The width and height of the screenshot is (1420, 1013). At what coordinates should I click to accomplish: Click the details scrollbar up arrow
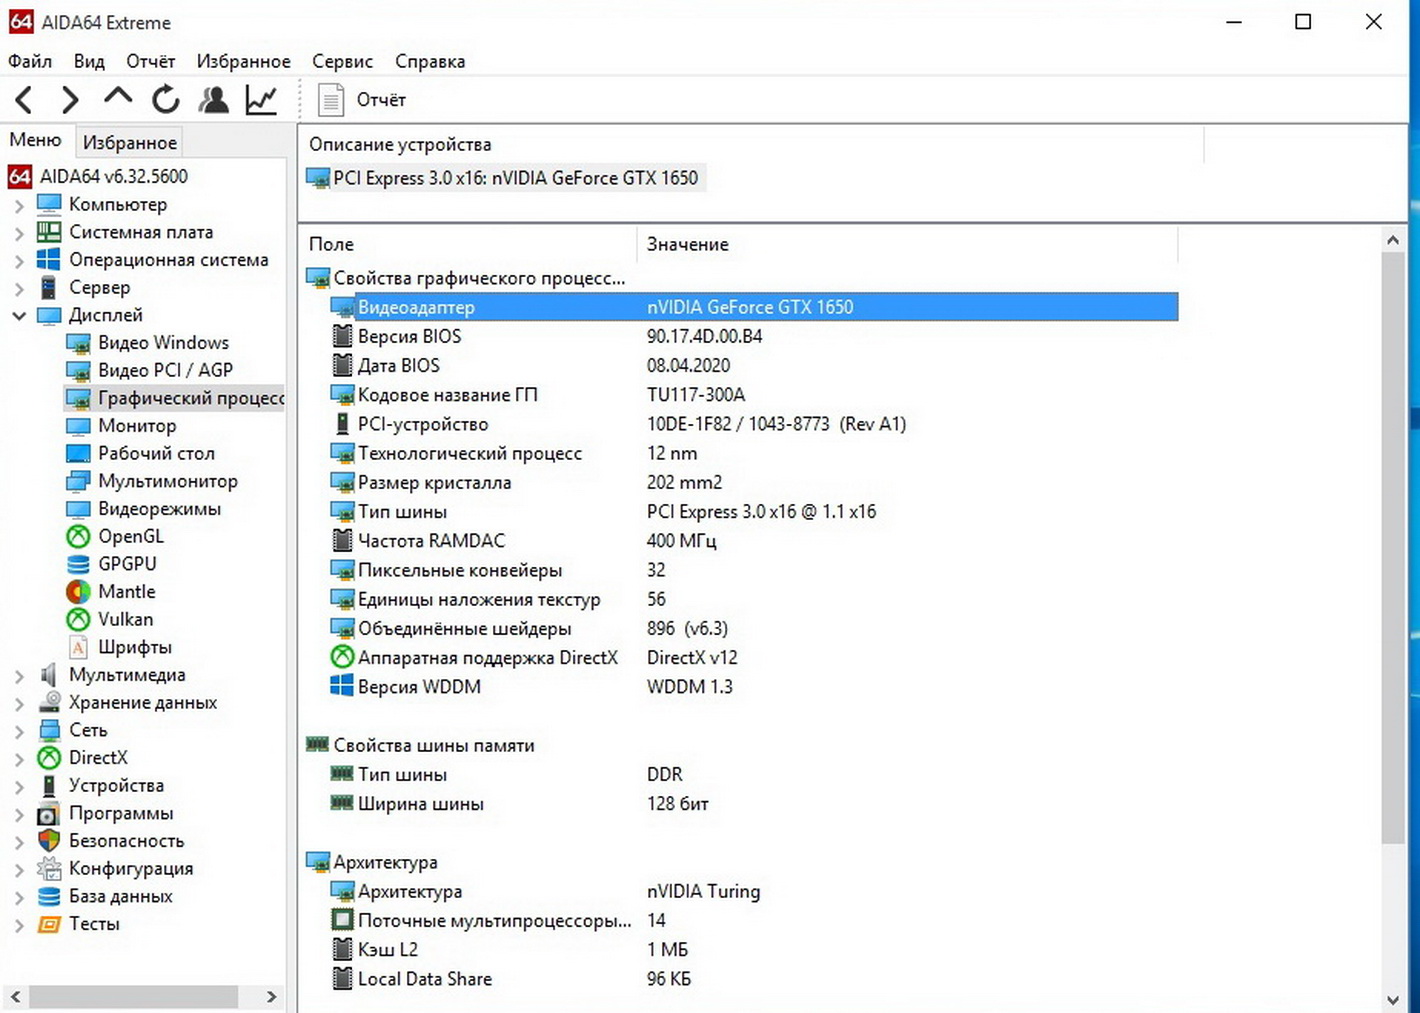point(1392,240)
